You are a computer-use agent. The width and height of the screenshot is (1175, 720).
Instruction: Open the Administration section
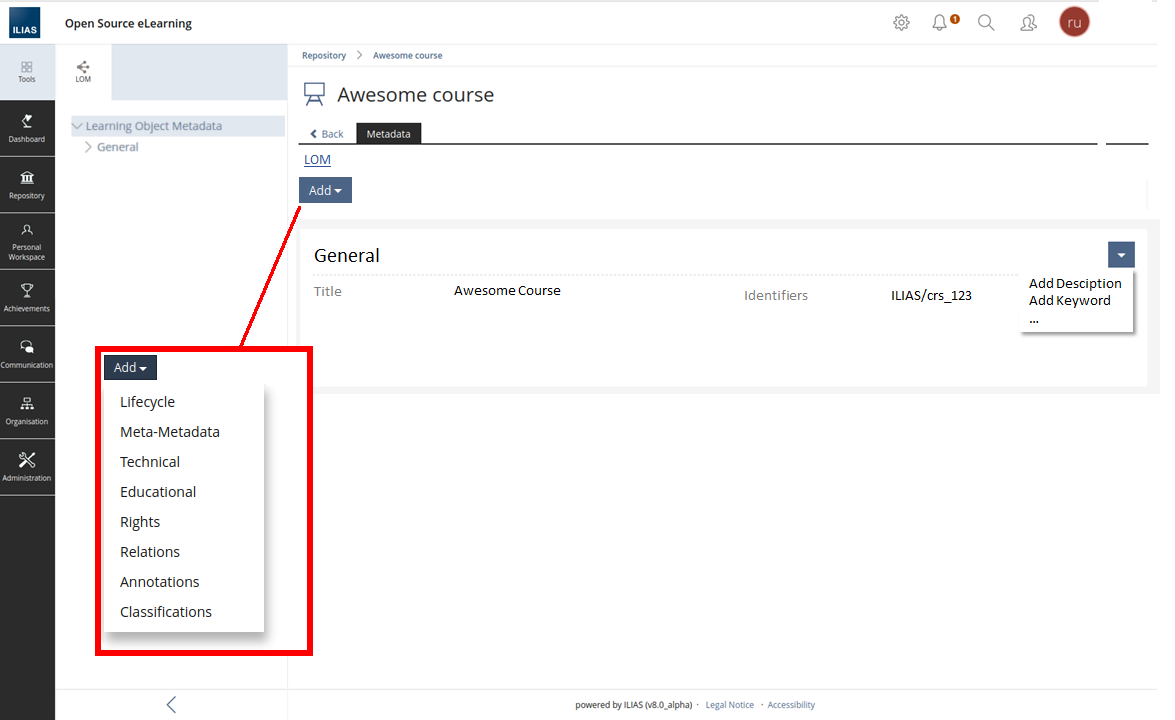coord(27,468)
